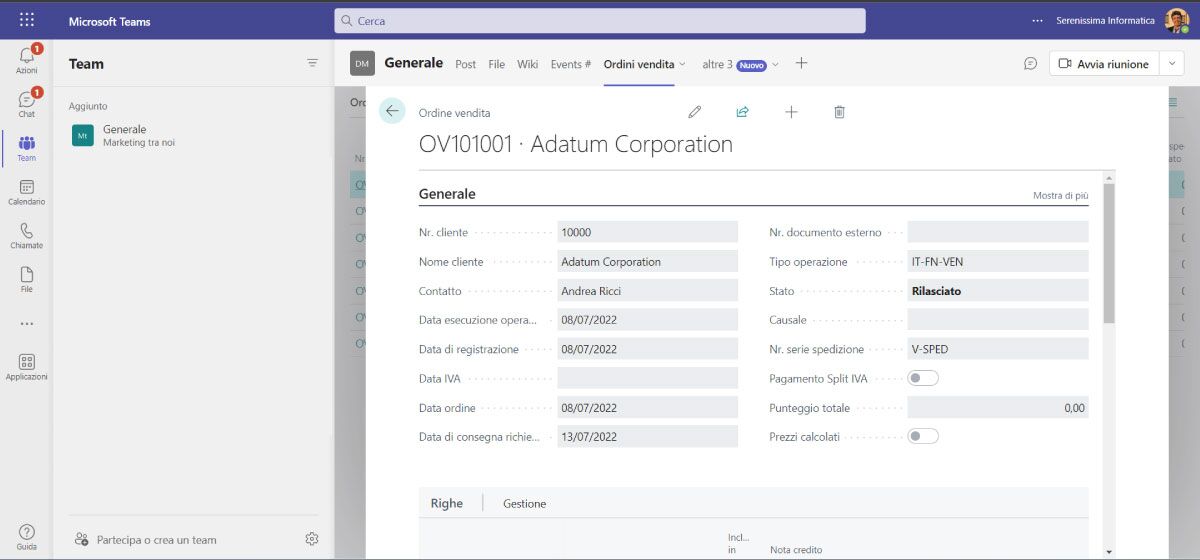Click Partecipa o crea un team
Viewport: 1200px width, 560px height.
click(x=146, y=540)
